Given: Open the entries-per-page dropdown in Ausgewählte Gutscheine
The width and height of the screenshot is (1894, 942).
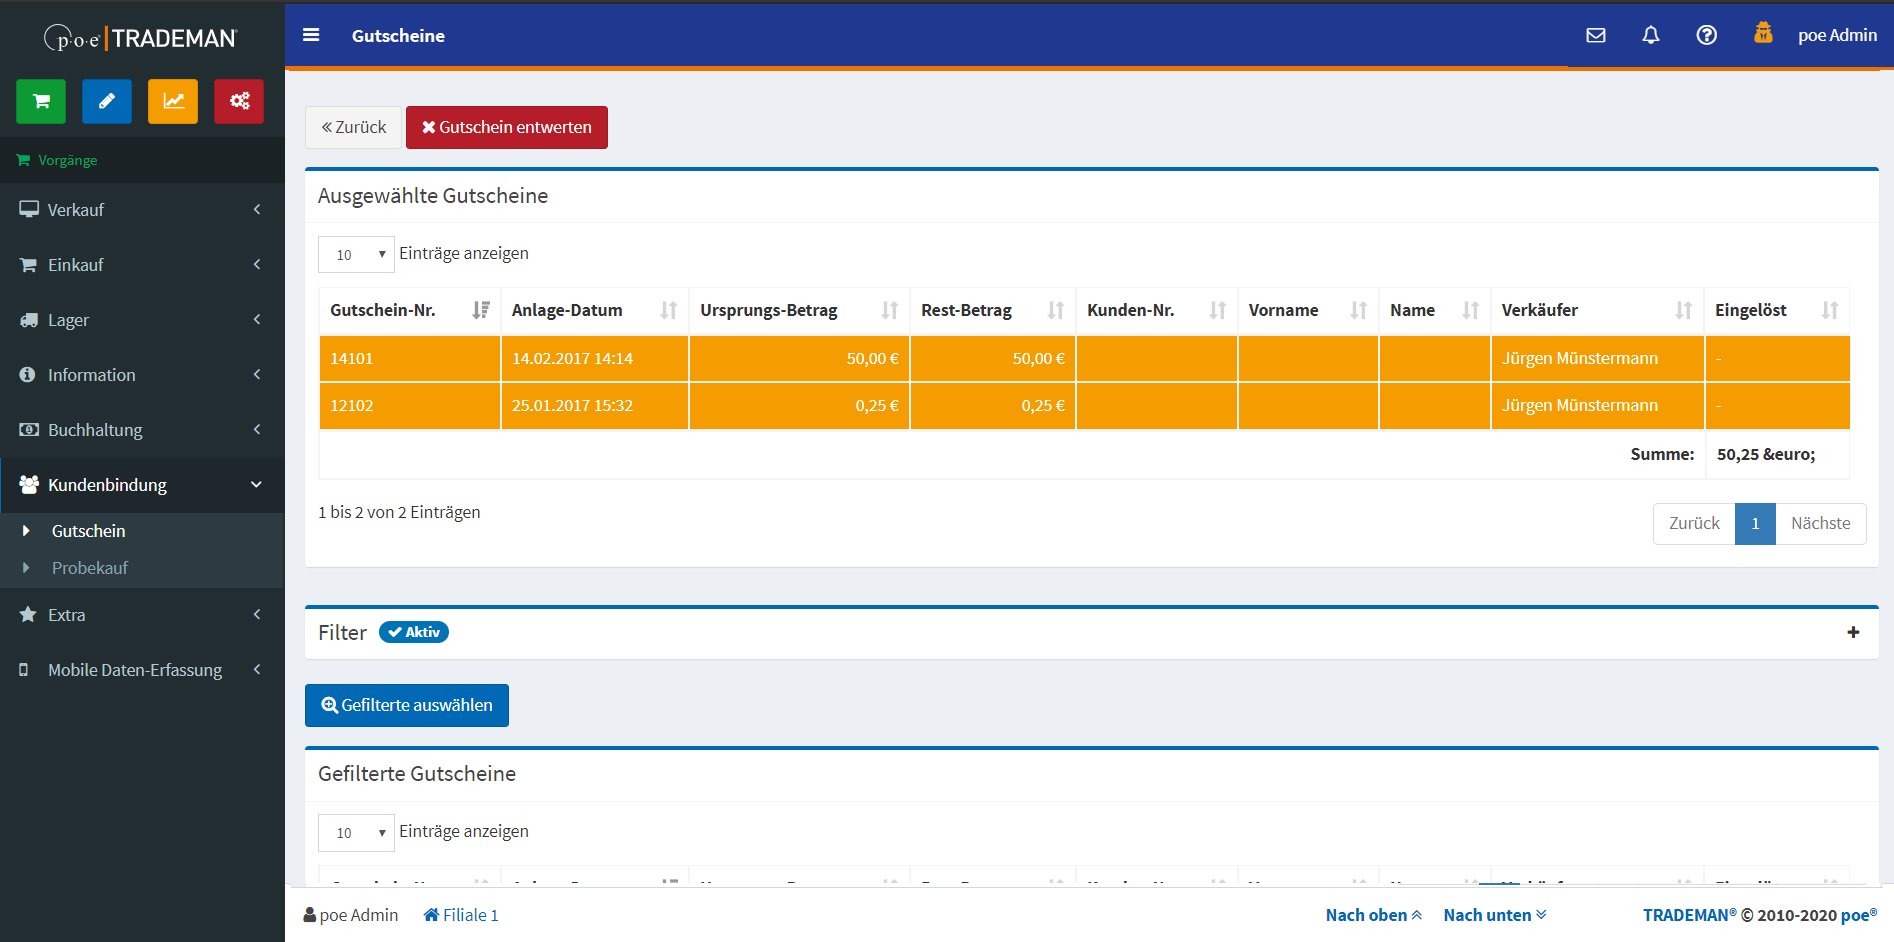Looking at the screenshot, I should 356,254.
